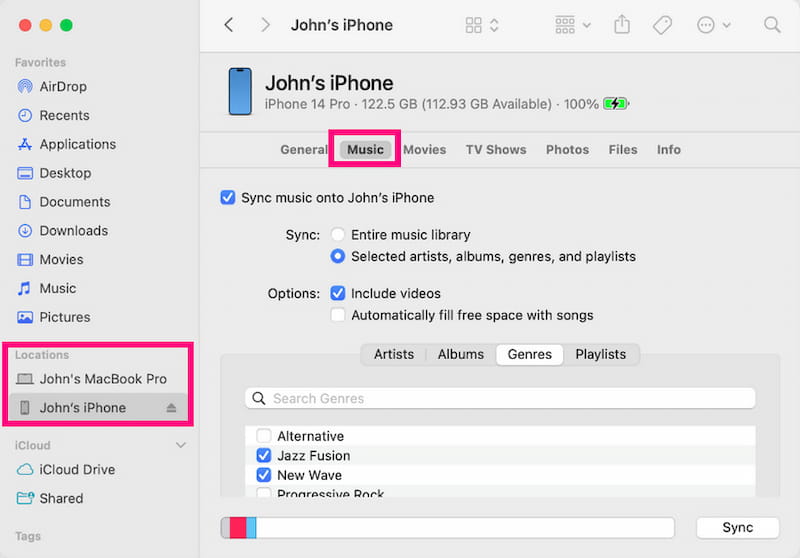Eject John's iPhone
Viewport: 800px width, 558px height.
click(x=171, y=408)
